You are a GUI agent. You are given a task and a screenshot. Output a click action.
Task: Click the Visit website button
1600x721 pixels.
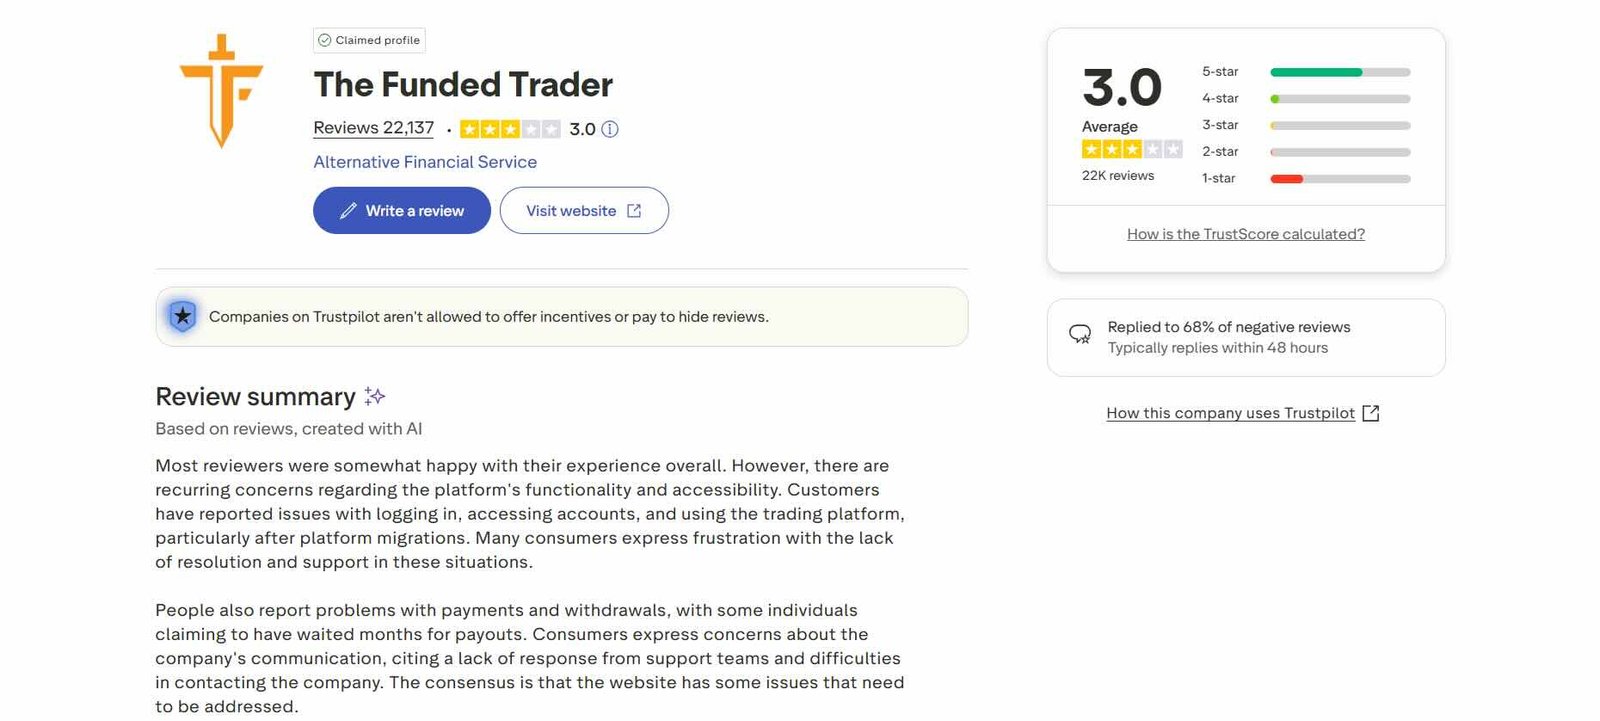pyautogui.click(x=584, y=210)
